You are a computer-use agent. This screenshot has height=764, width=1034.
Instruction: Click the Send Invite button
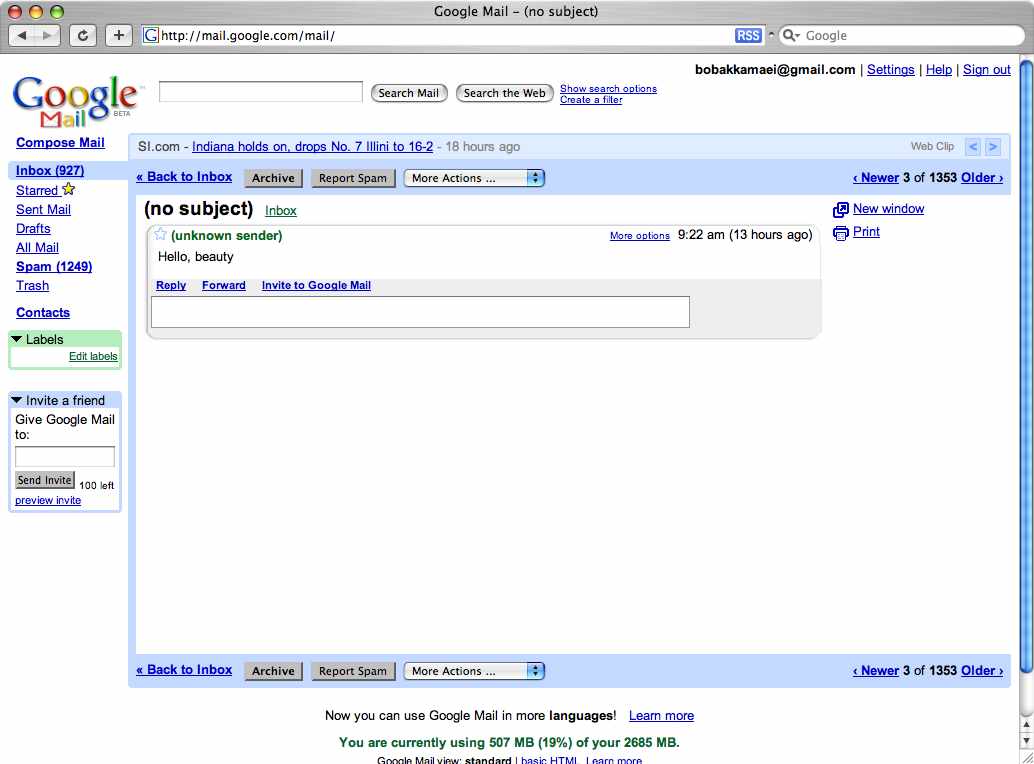(45, 480)
